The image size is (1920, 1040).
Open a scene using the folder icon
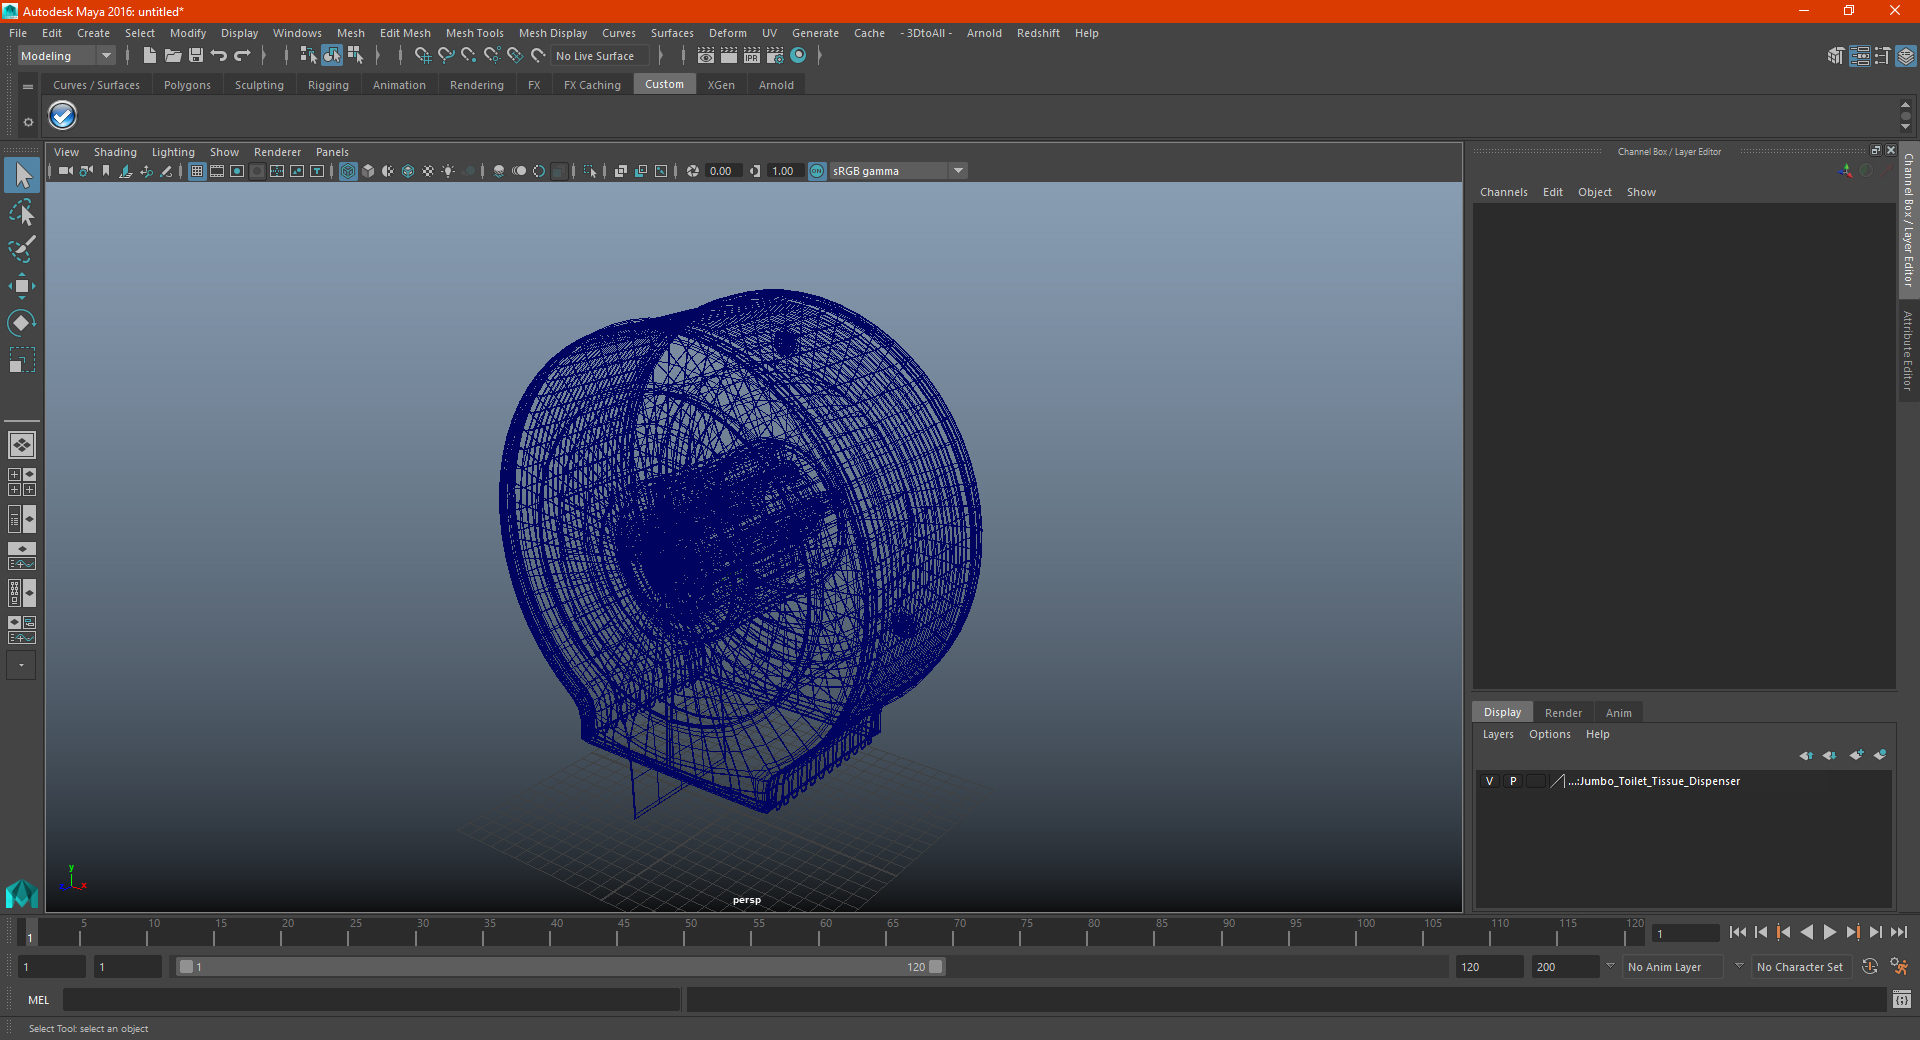(x=172, y=56)
